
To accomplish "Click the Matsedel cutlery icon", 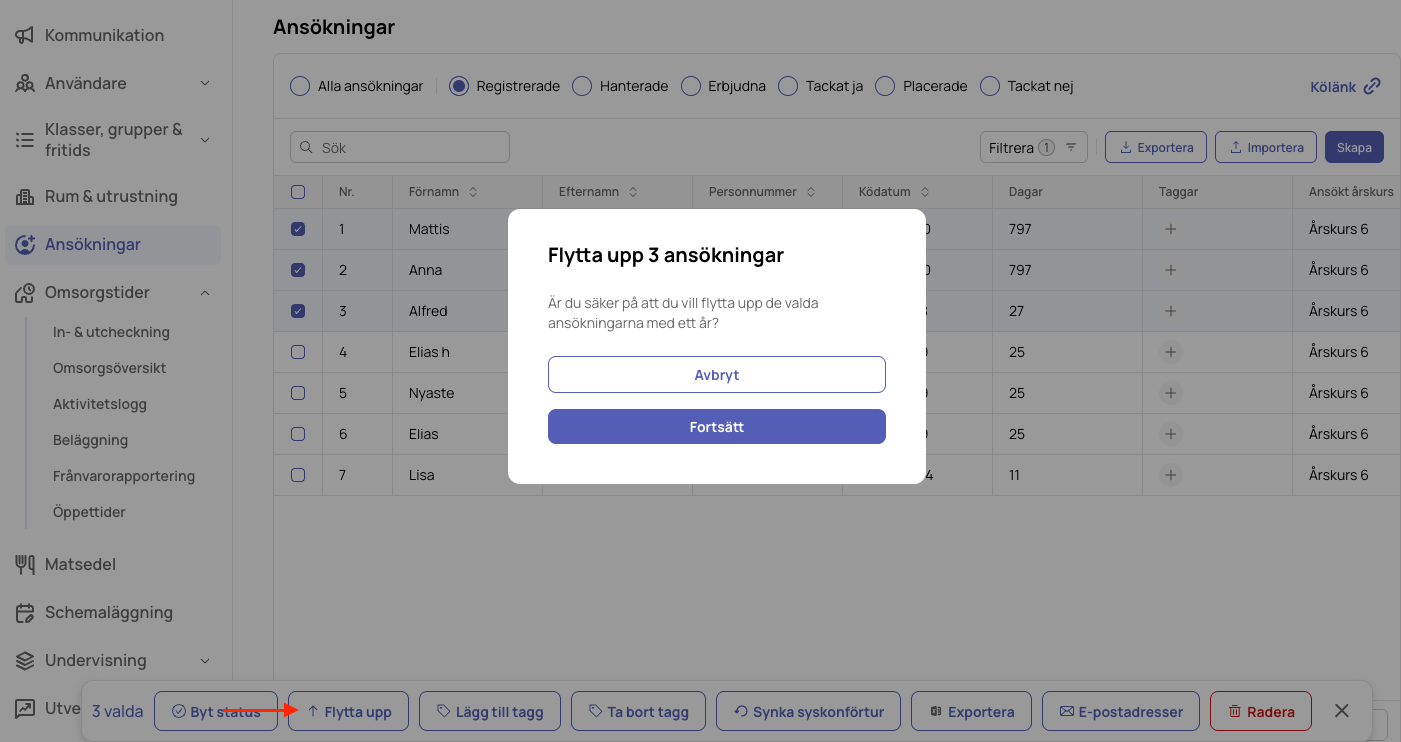I will tap(25, 564).
